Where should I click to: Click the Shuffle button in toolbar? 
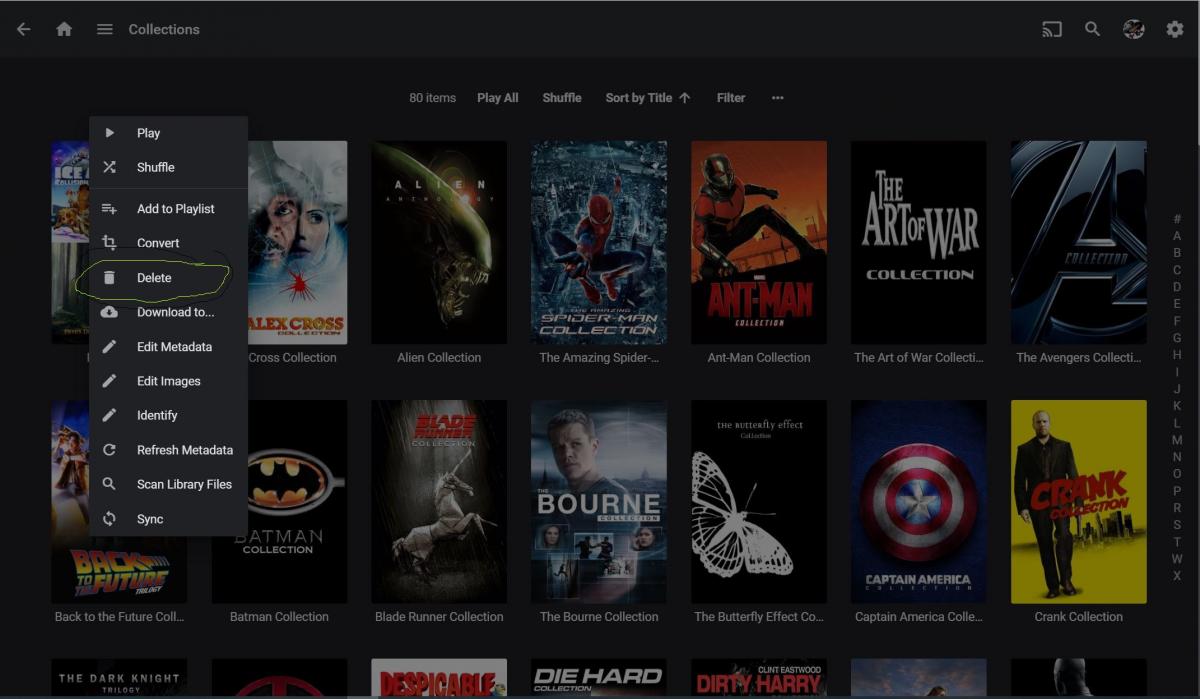pyautogui.click(x=562, y=98)
